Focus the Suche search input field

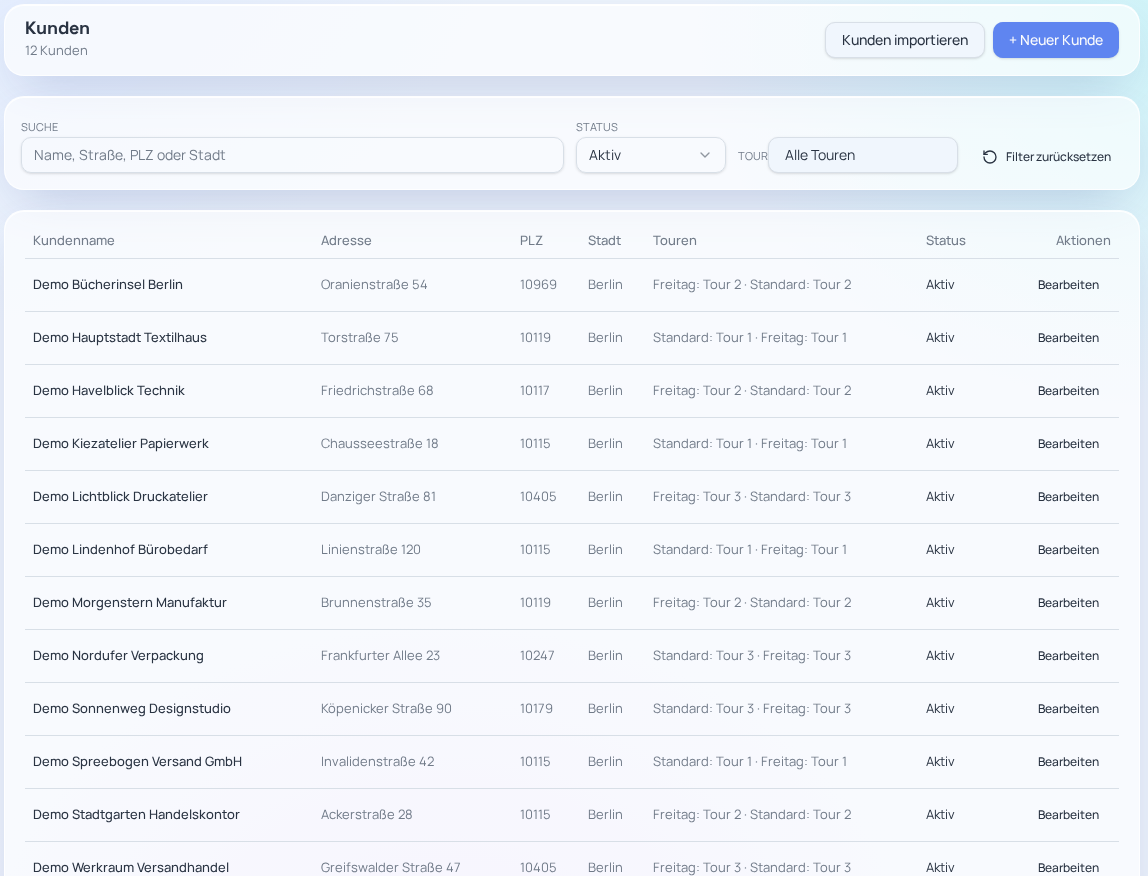pos(292,155)
